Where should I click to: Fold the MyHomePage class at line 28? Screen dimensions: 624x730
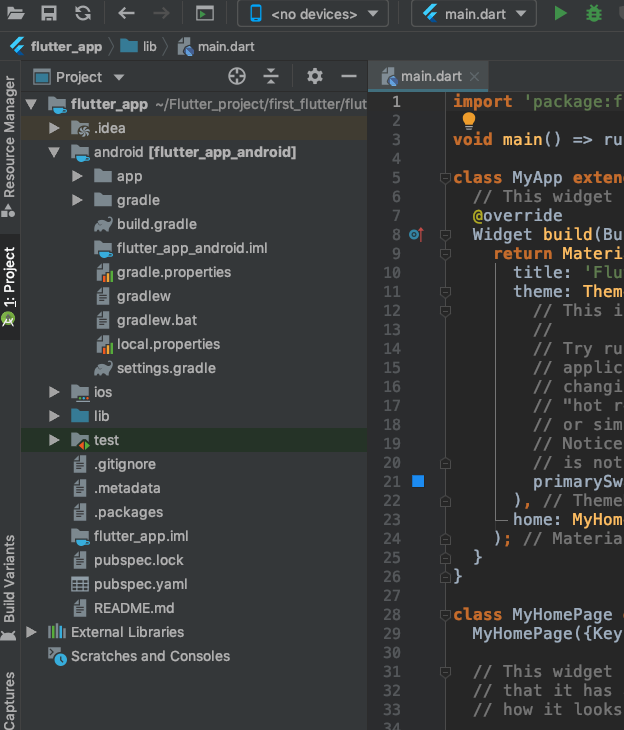445,615
